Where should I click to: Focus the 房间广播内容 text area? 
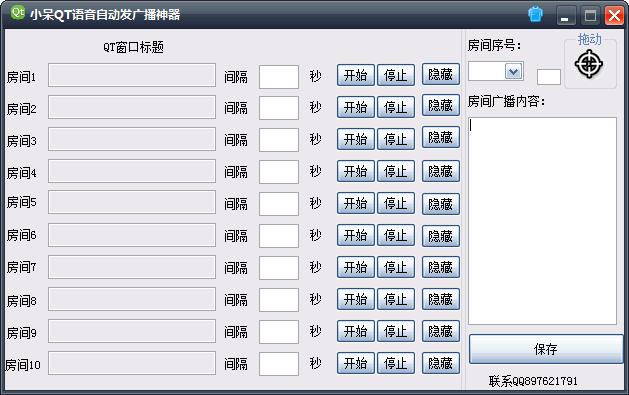coord(542,221)
